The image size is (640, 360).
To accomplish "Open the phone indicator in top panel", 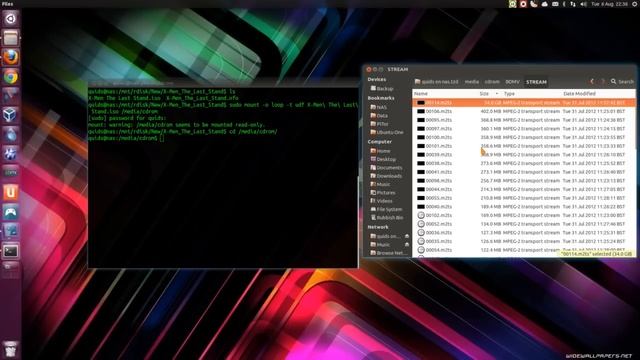I will pos(534,4).
